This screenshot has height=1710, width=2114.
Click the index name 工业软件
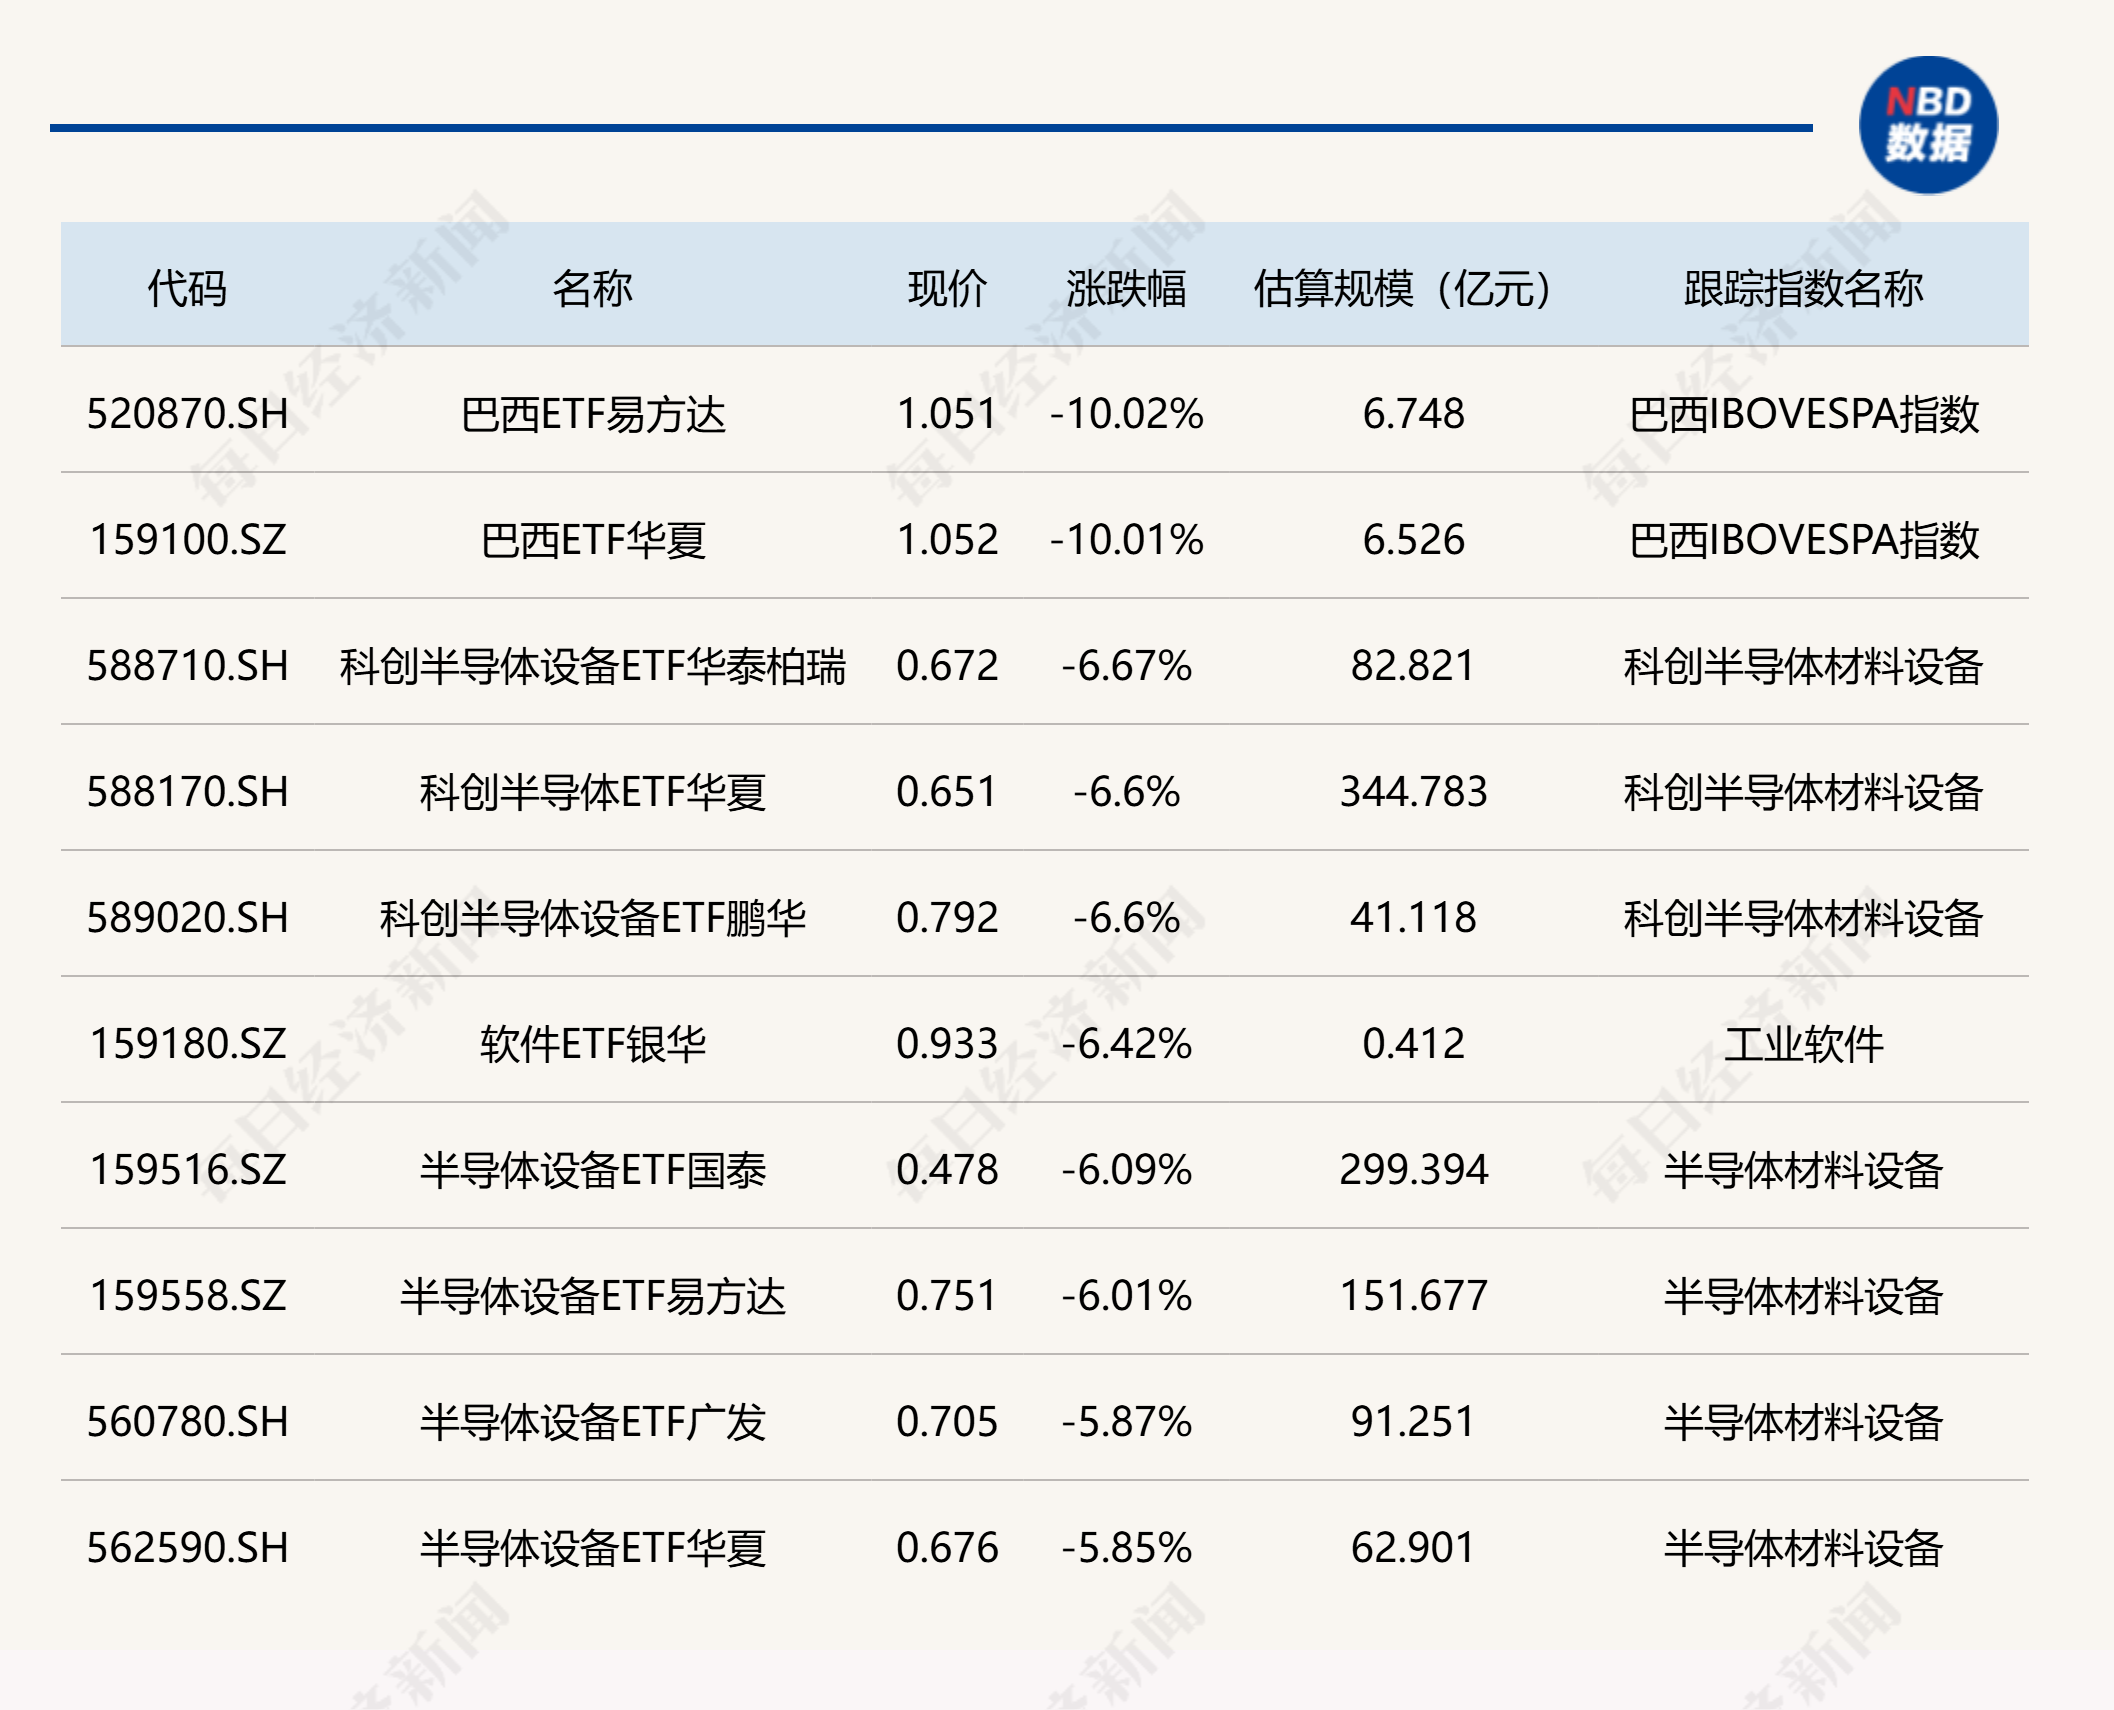[x=1803, y=1044]
